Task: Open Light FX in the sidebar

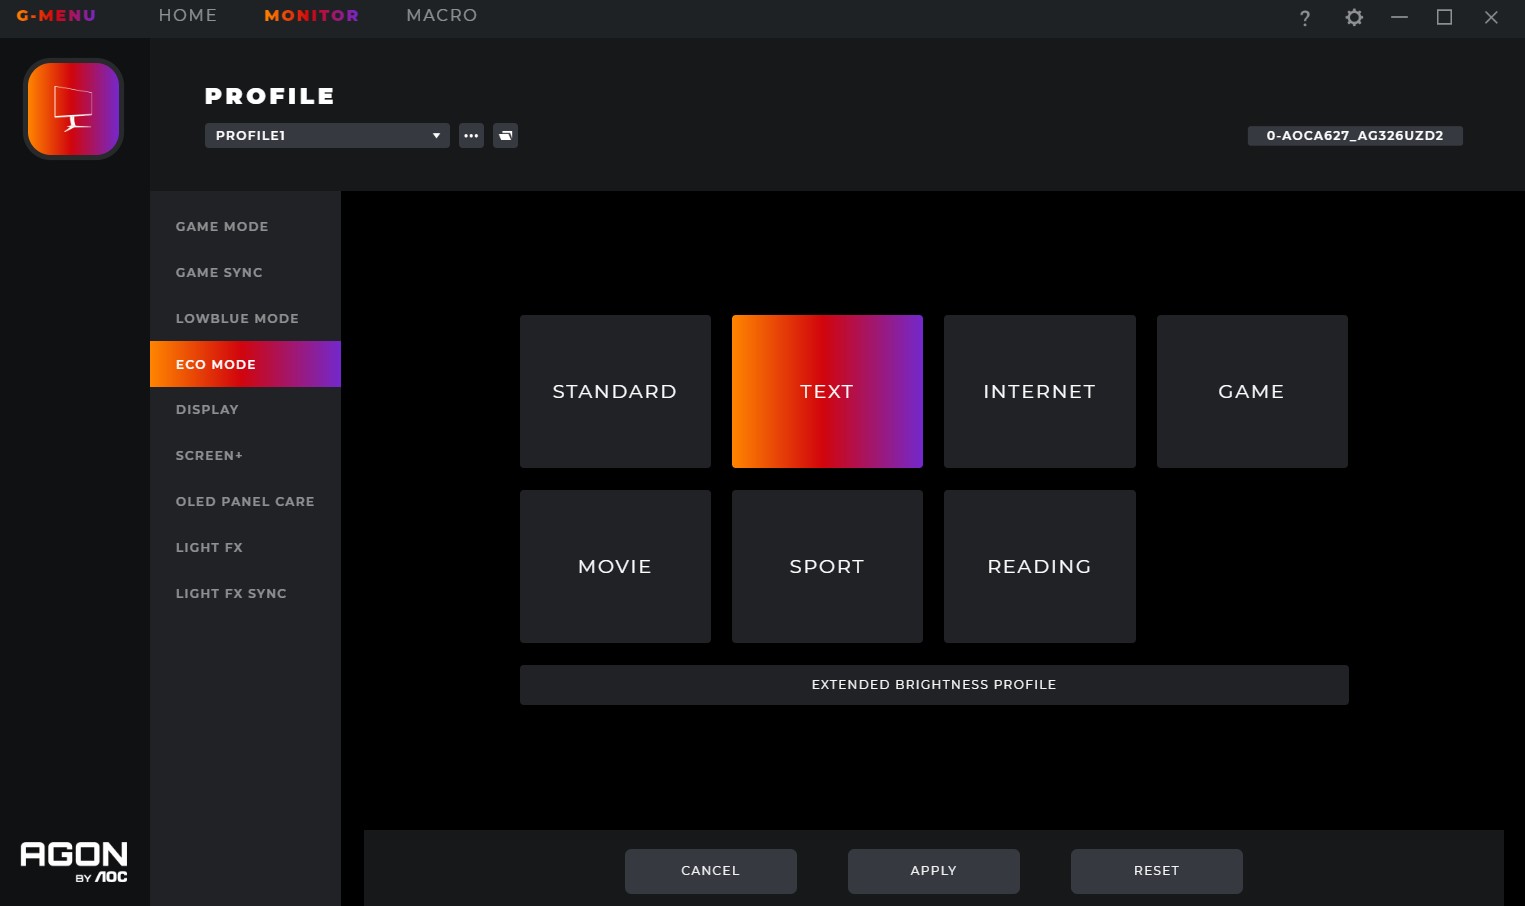Action: (x=245, y=547)
